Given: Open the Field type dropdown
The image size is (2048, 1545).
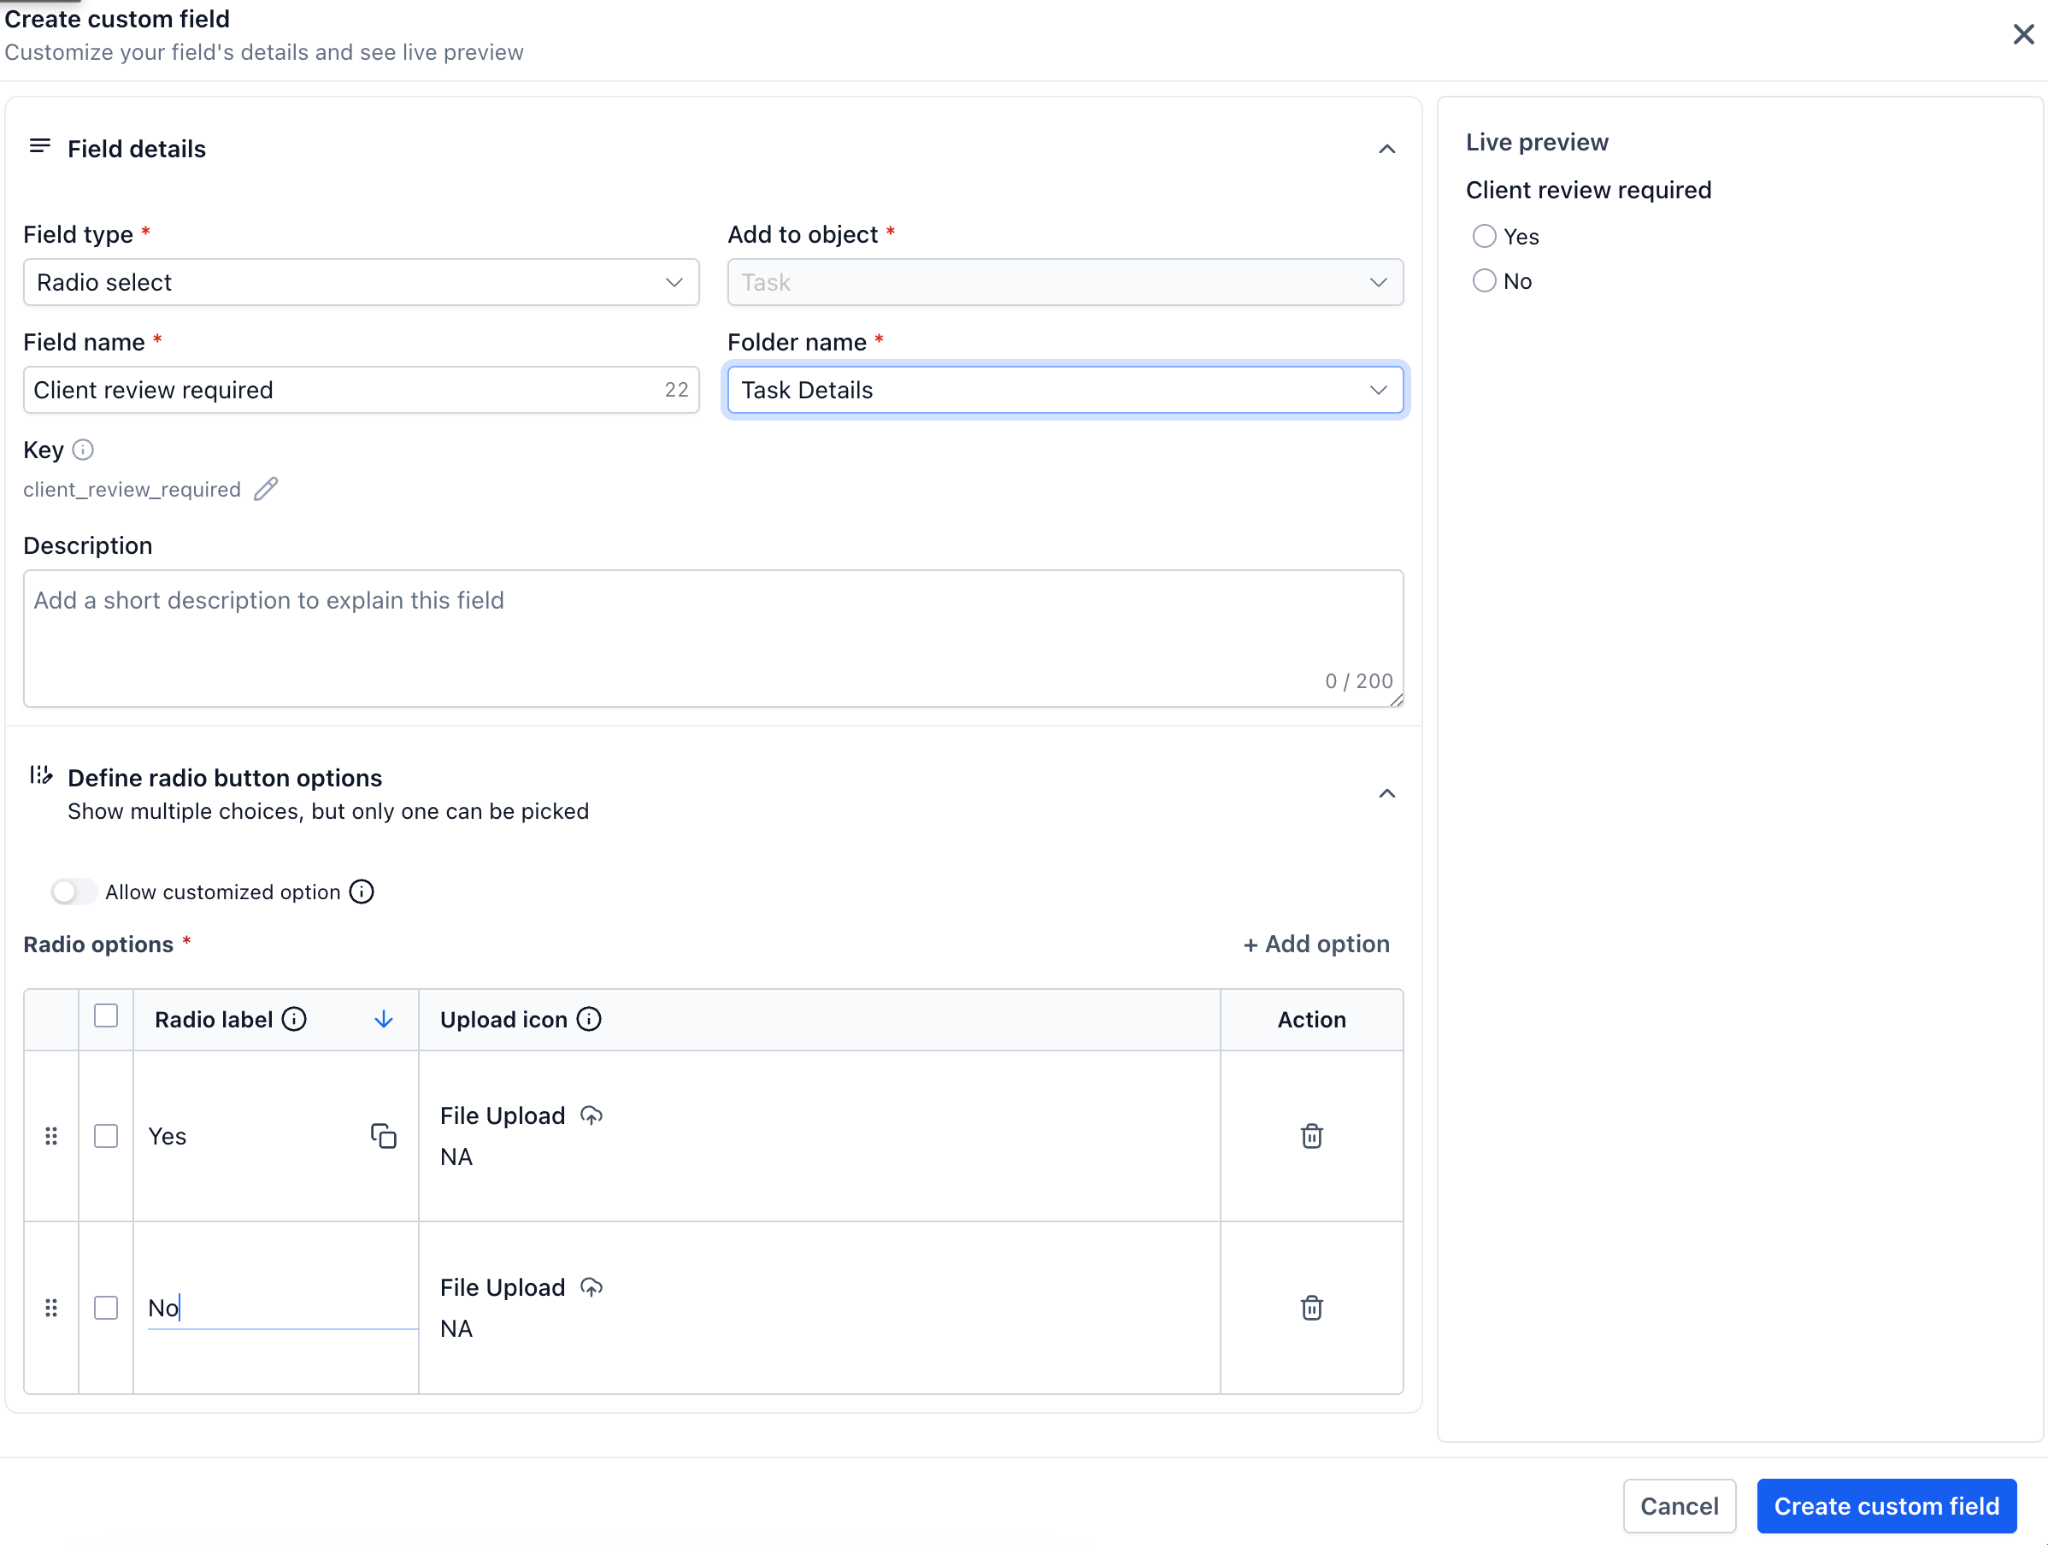Looking at the screenshot, I should pyautogui.click(x=361, y=282).
